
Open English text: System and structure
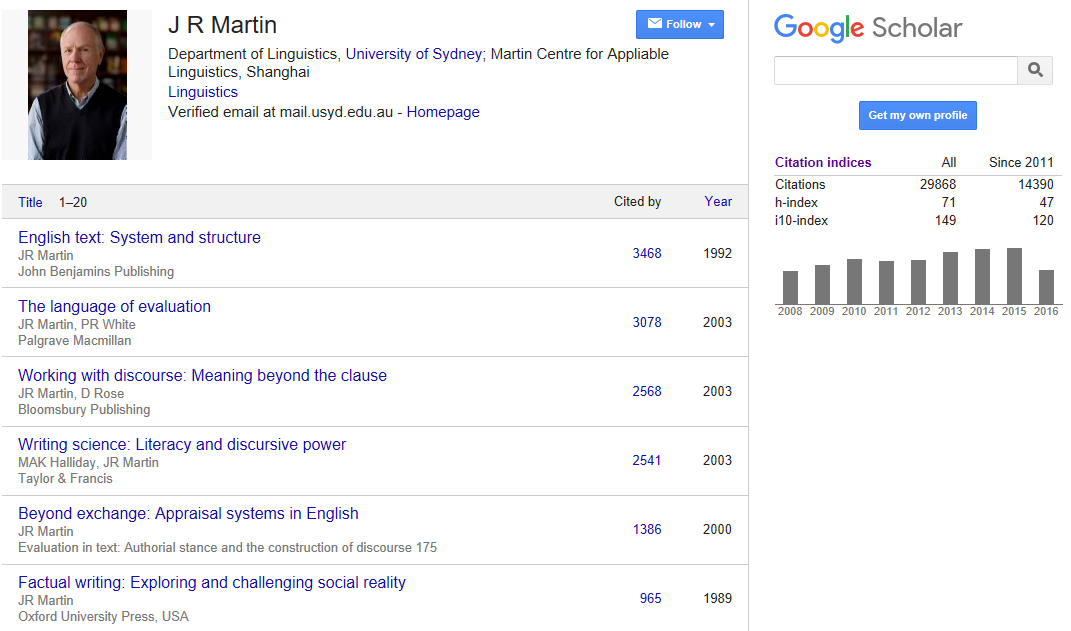tap(139, 238)
